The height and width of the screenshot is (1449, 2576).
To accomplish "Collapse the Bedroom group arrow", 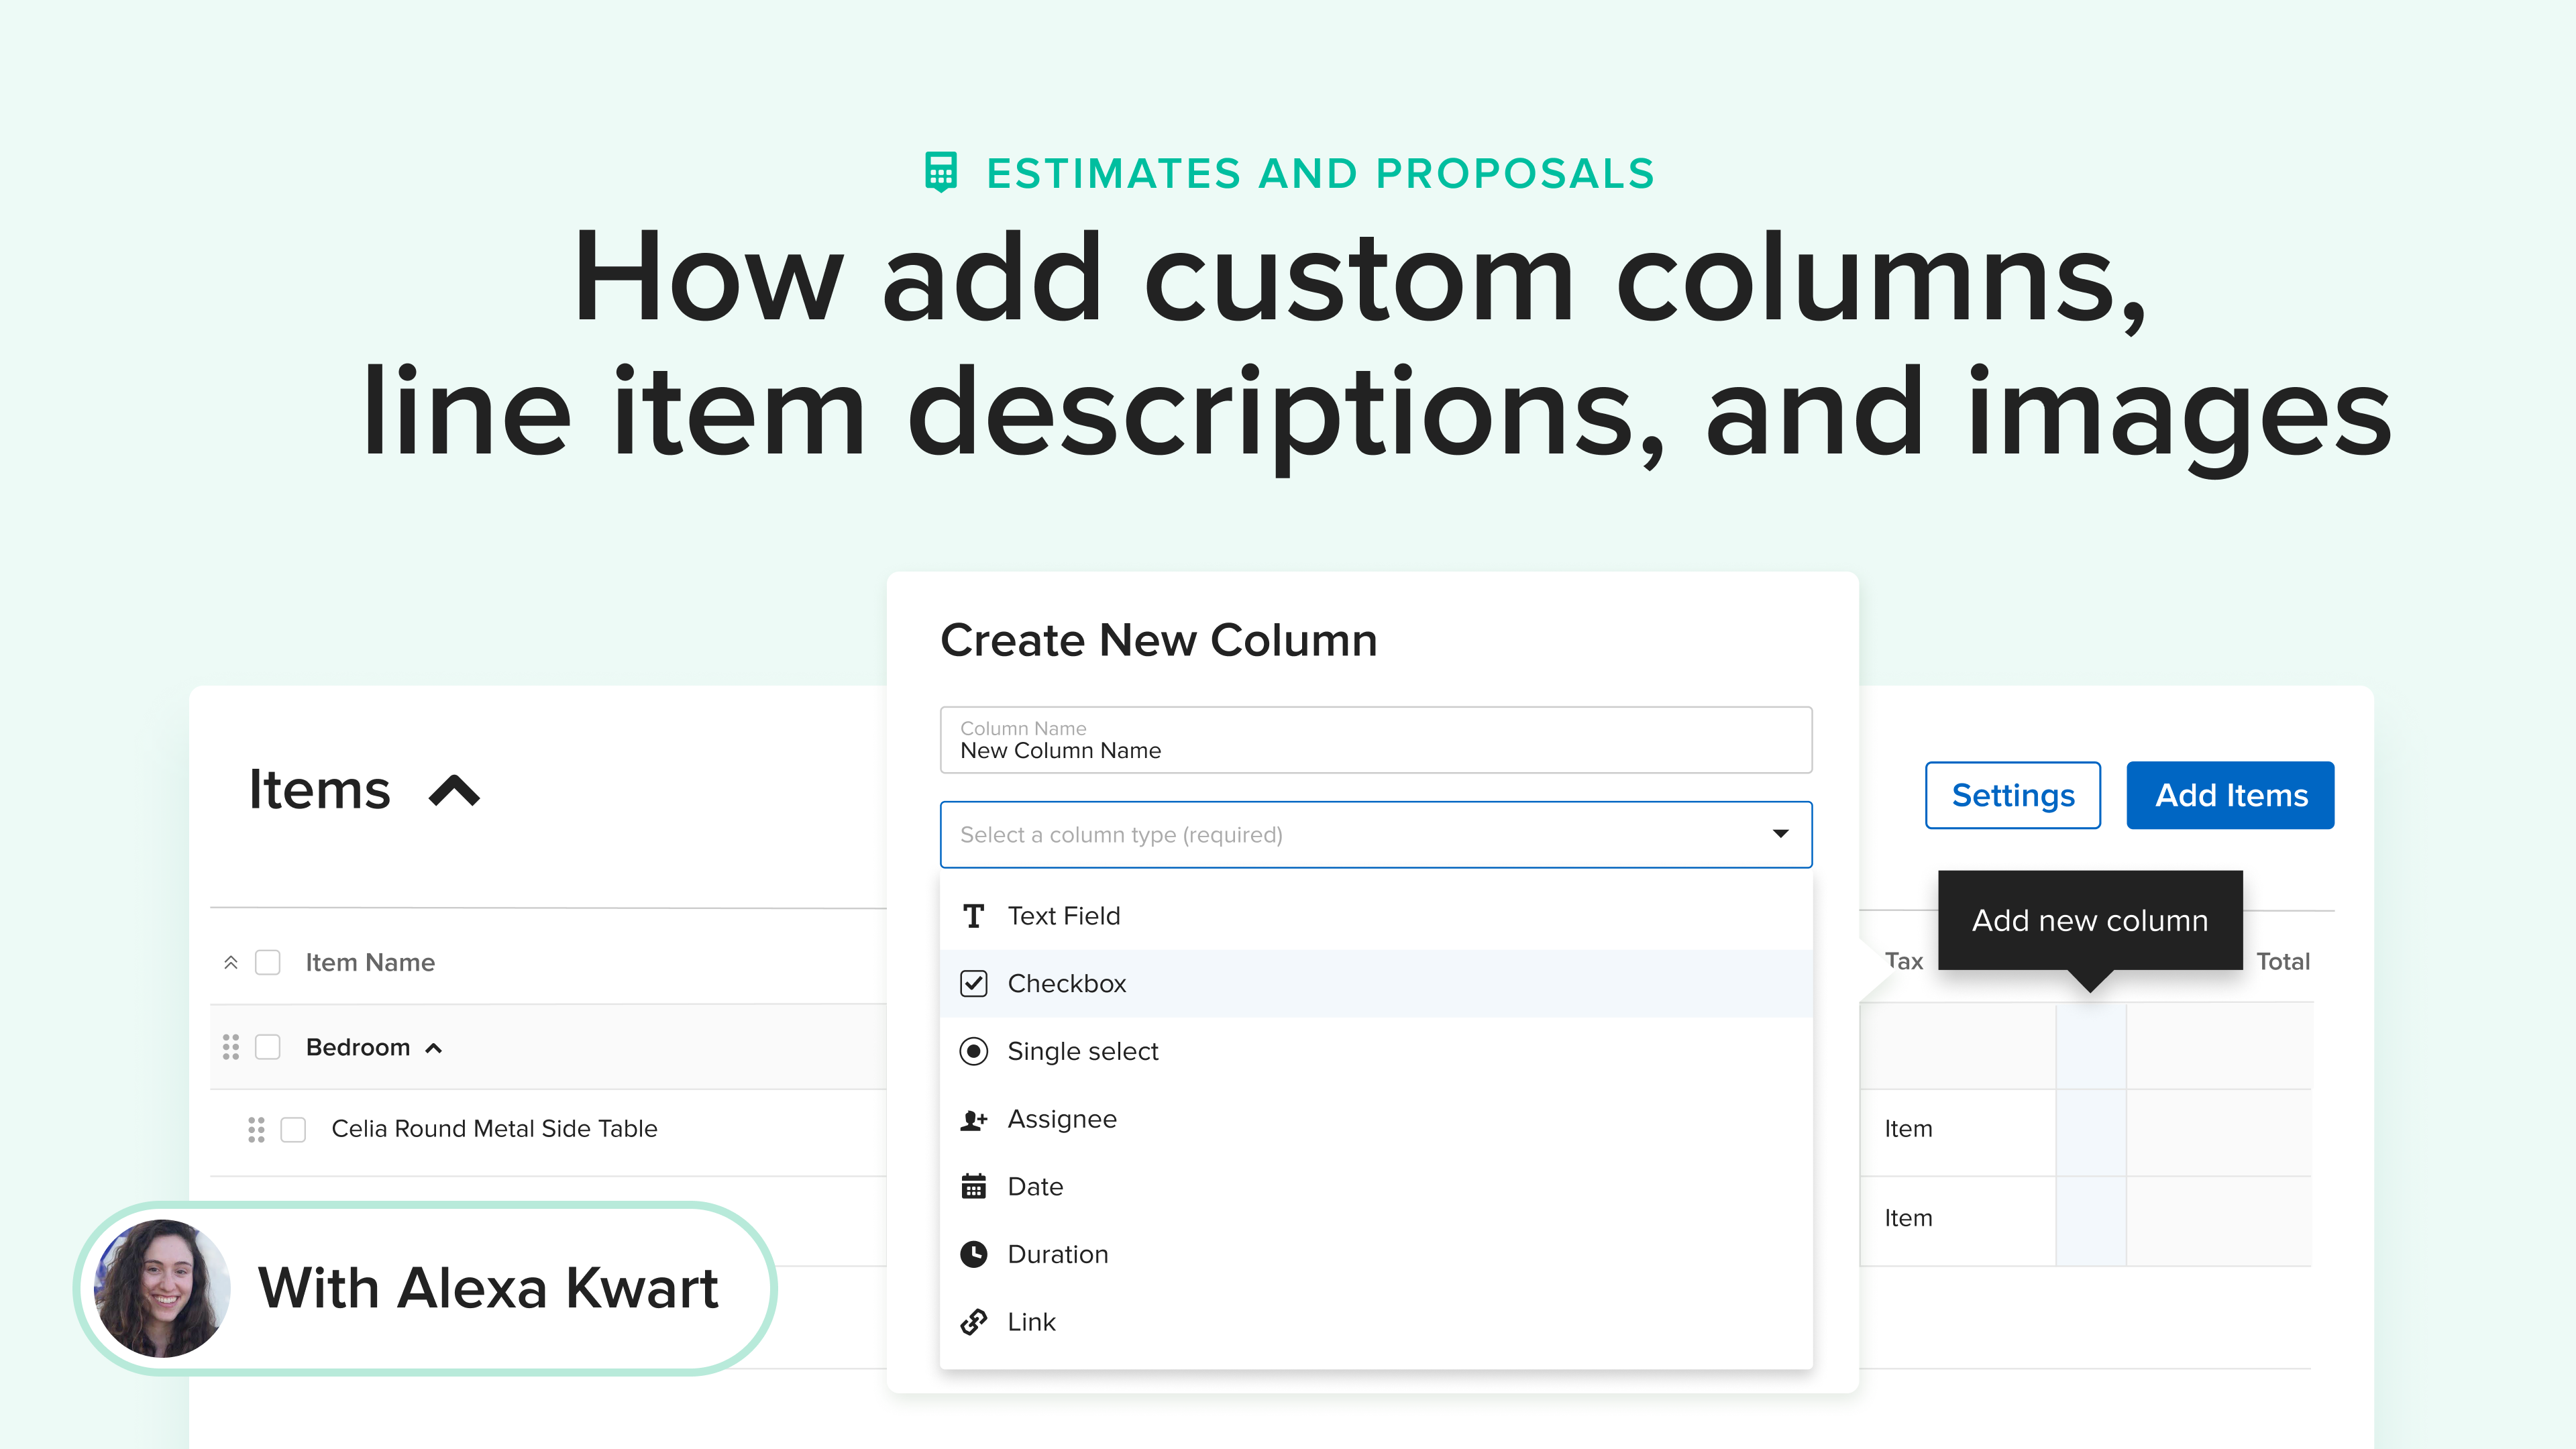I will [x=434, y=1048].
